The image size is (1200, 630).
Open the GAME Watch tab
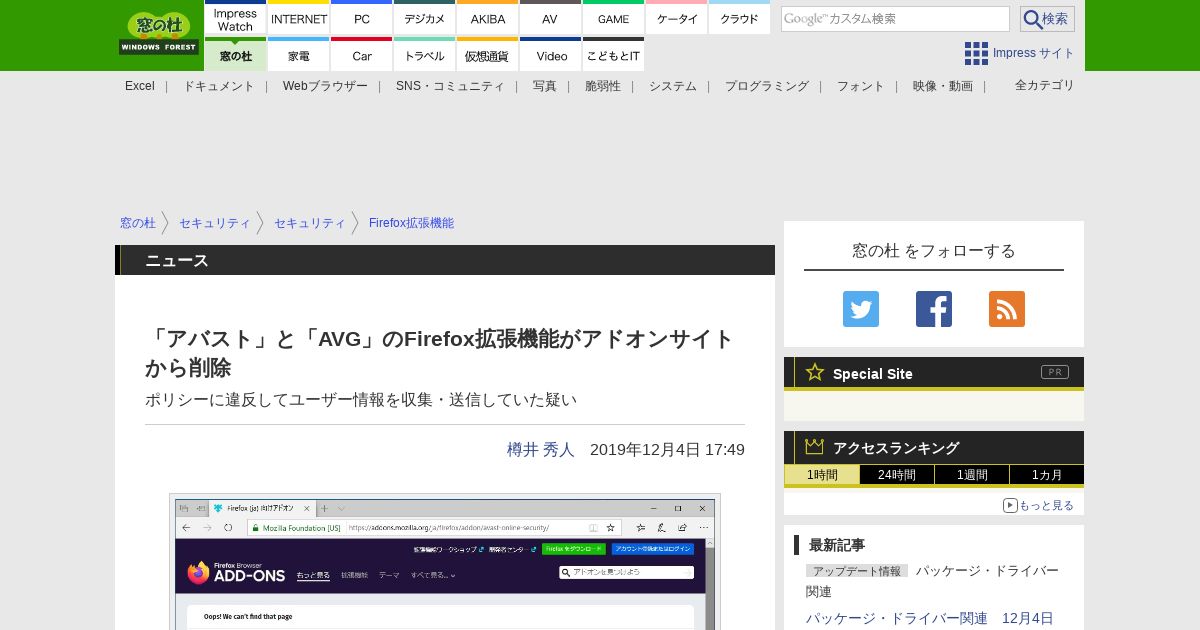(613, 19)
